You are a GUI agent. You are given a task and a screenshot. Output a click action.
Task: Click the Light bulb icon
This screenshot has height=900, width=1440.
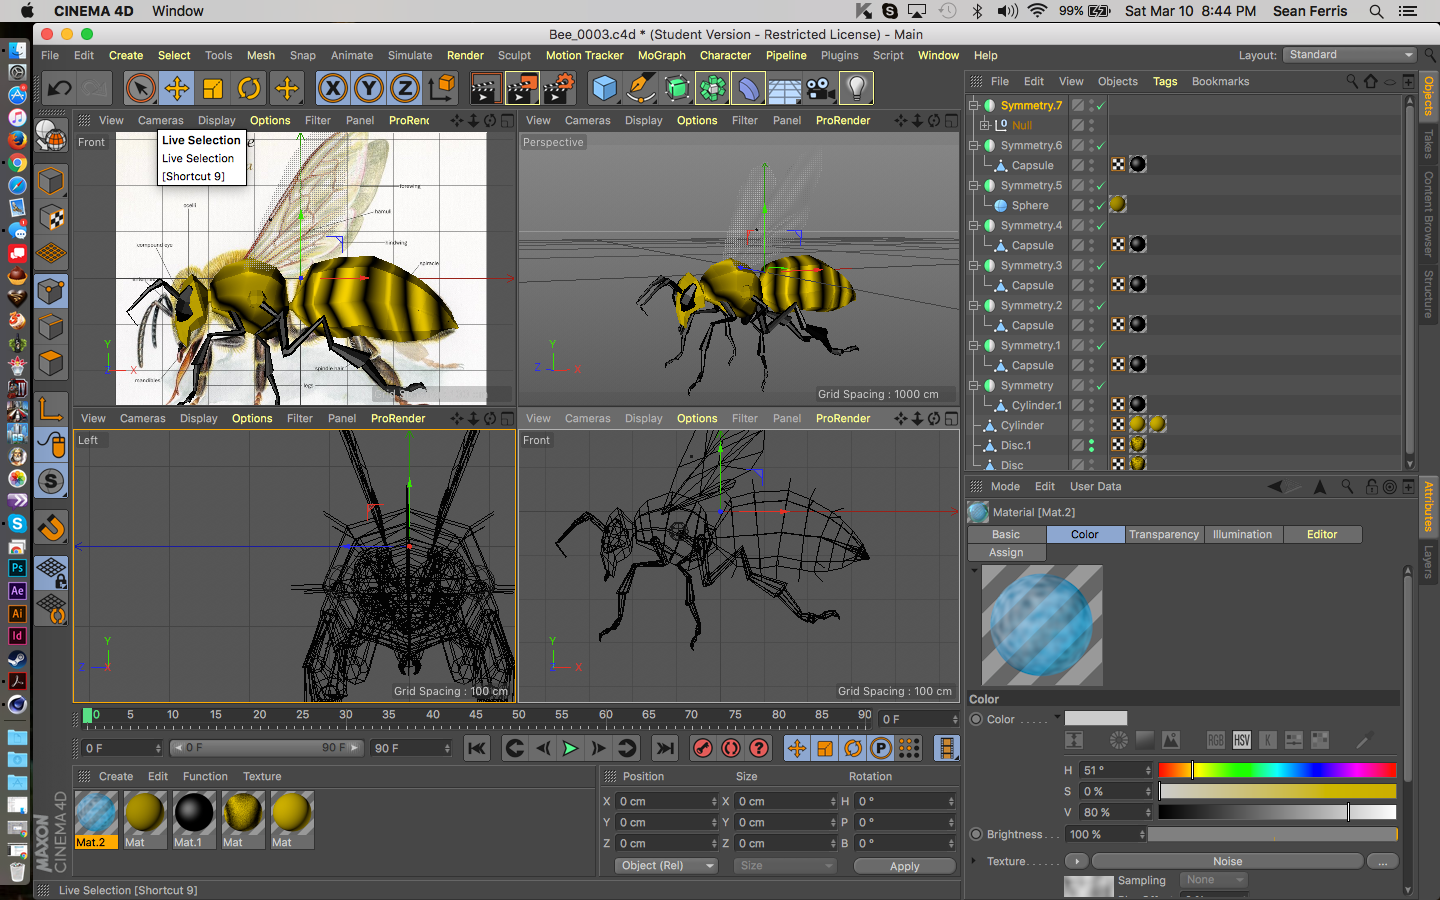click(856, 89)
